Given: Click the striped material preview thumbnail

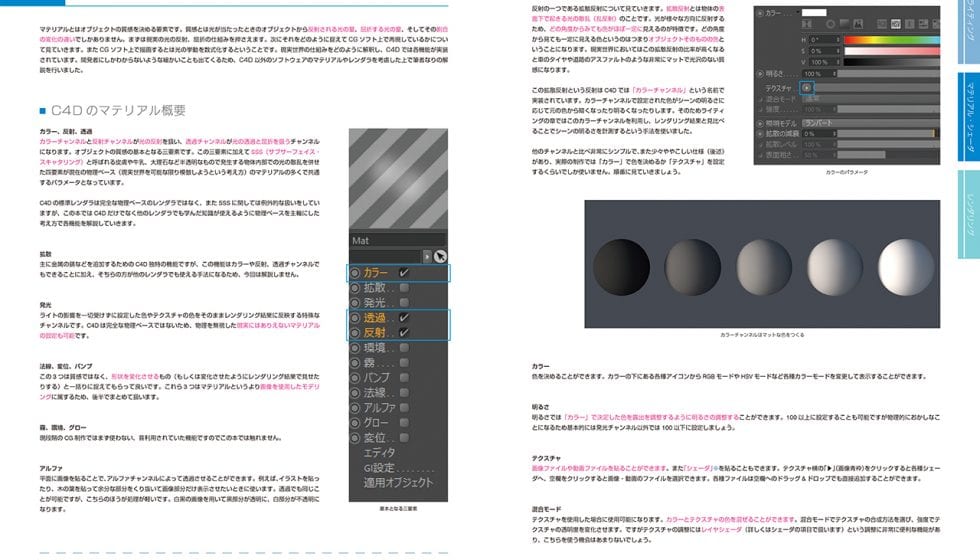Looking at the screenshot, I should [398, 178].
